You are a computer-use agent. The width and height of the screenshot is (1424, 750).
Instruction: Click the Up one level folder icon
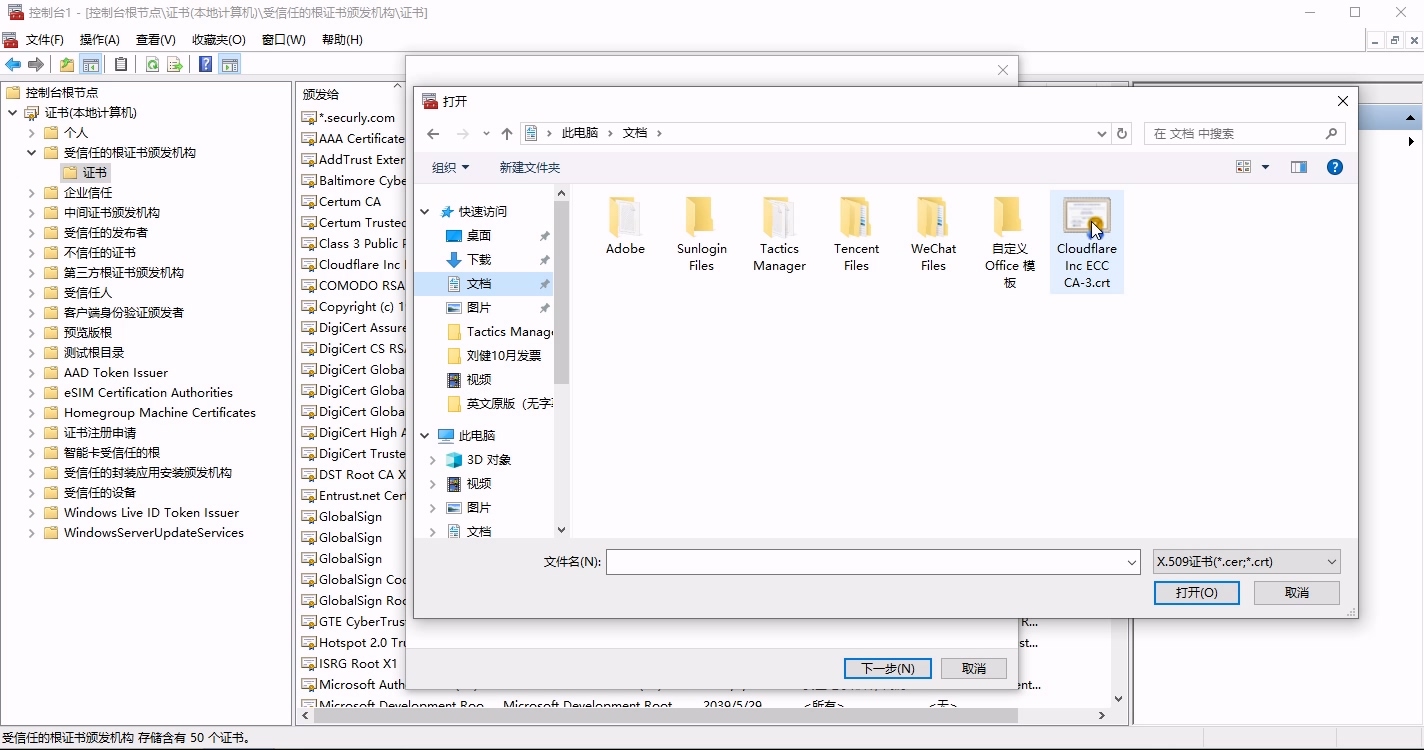coord(66,65)
